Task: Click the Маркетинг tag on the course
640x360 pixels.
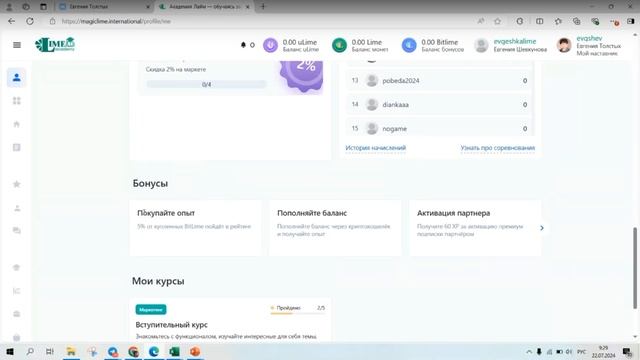Action: (151, 309)
